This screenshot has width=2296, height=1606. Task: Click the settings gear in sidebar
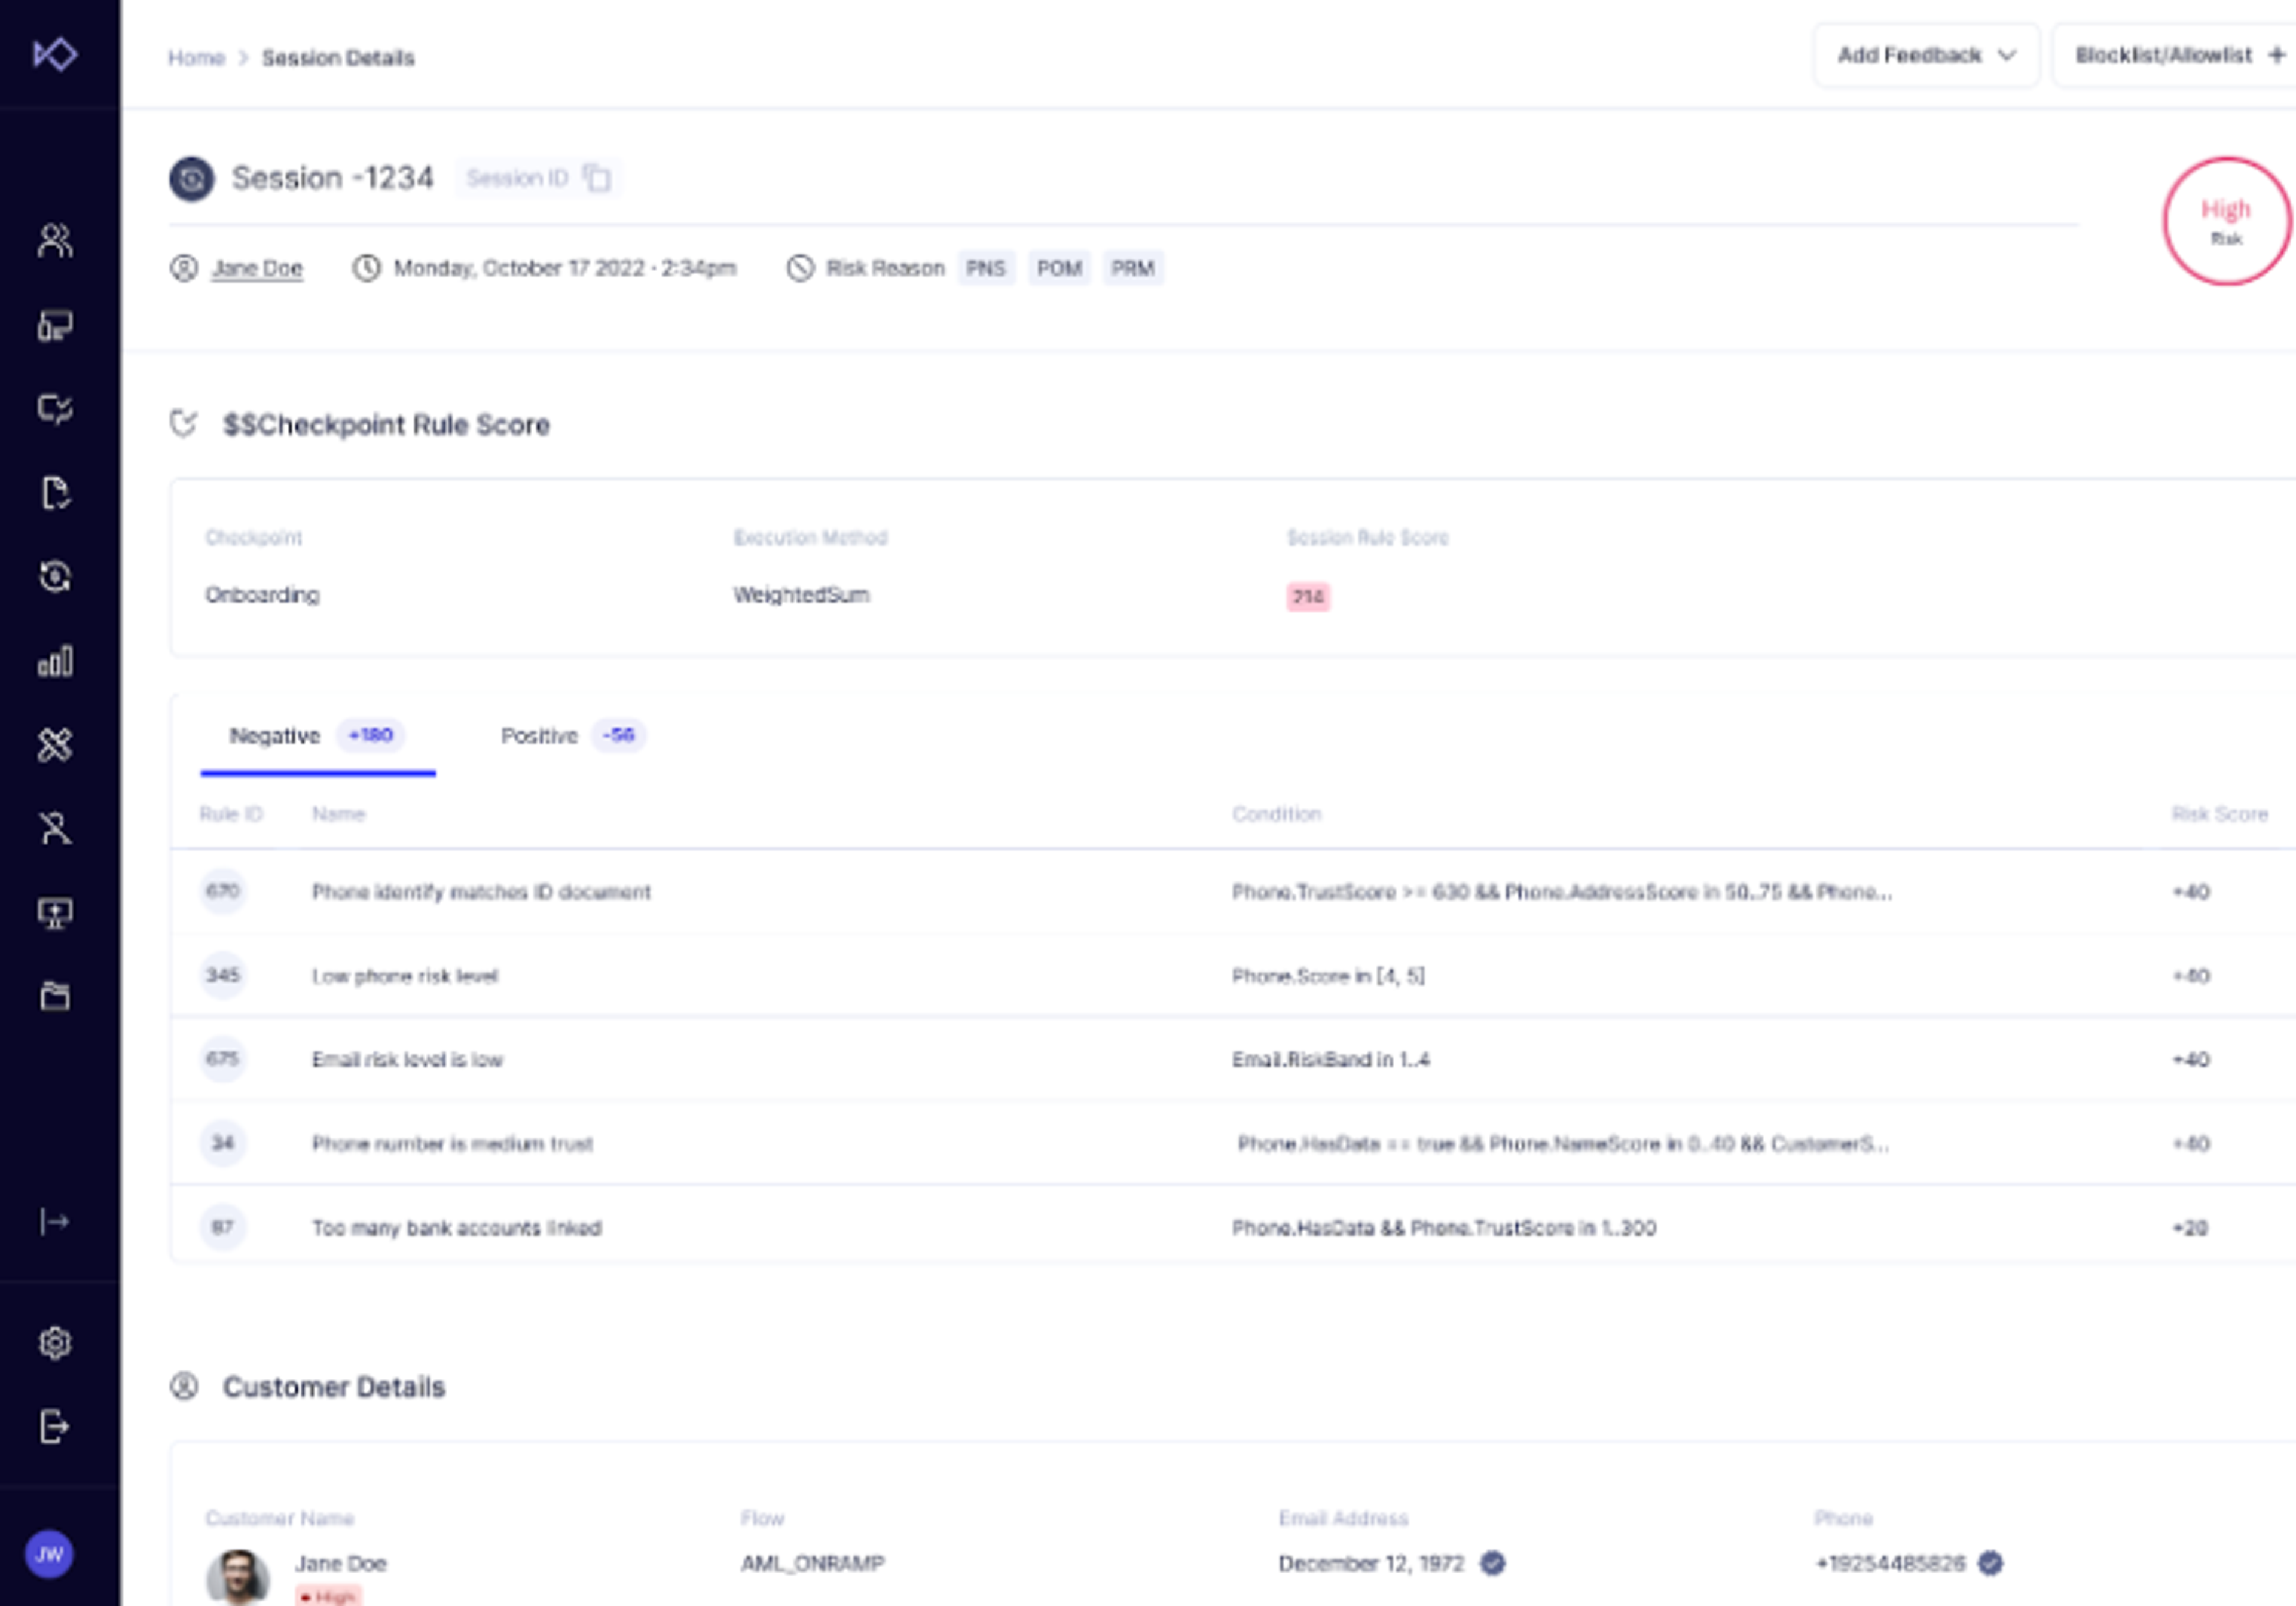pyautogui.click(x=55, y=1343)
